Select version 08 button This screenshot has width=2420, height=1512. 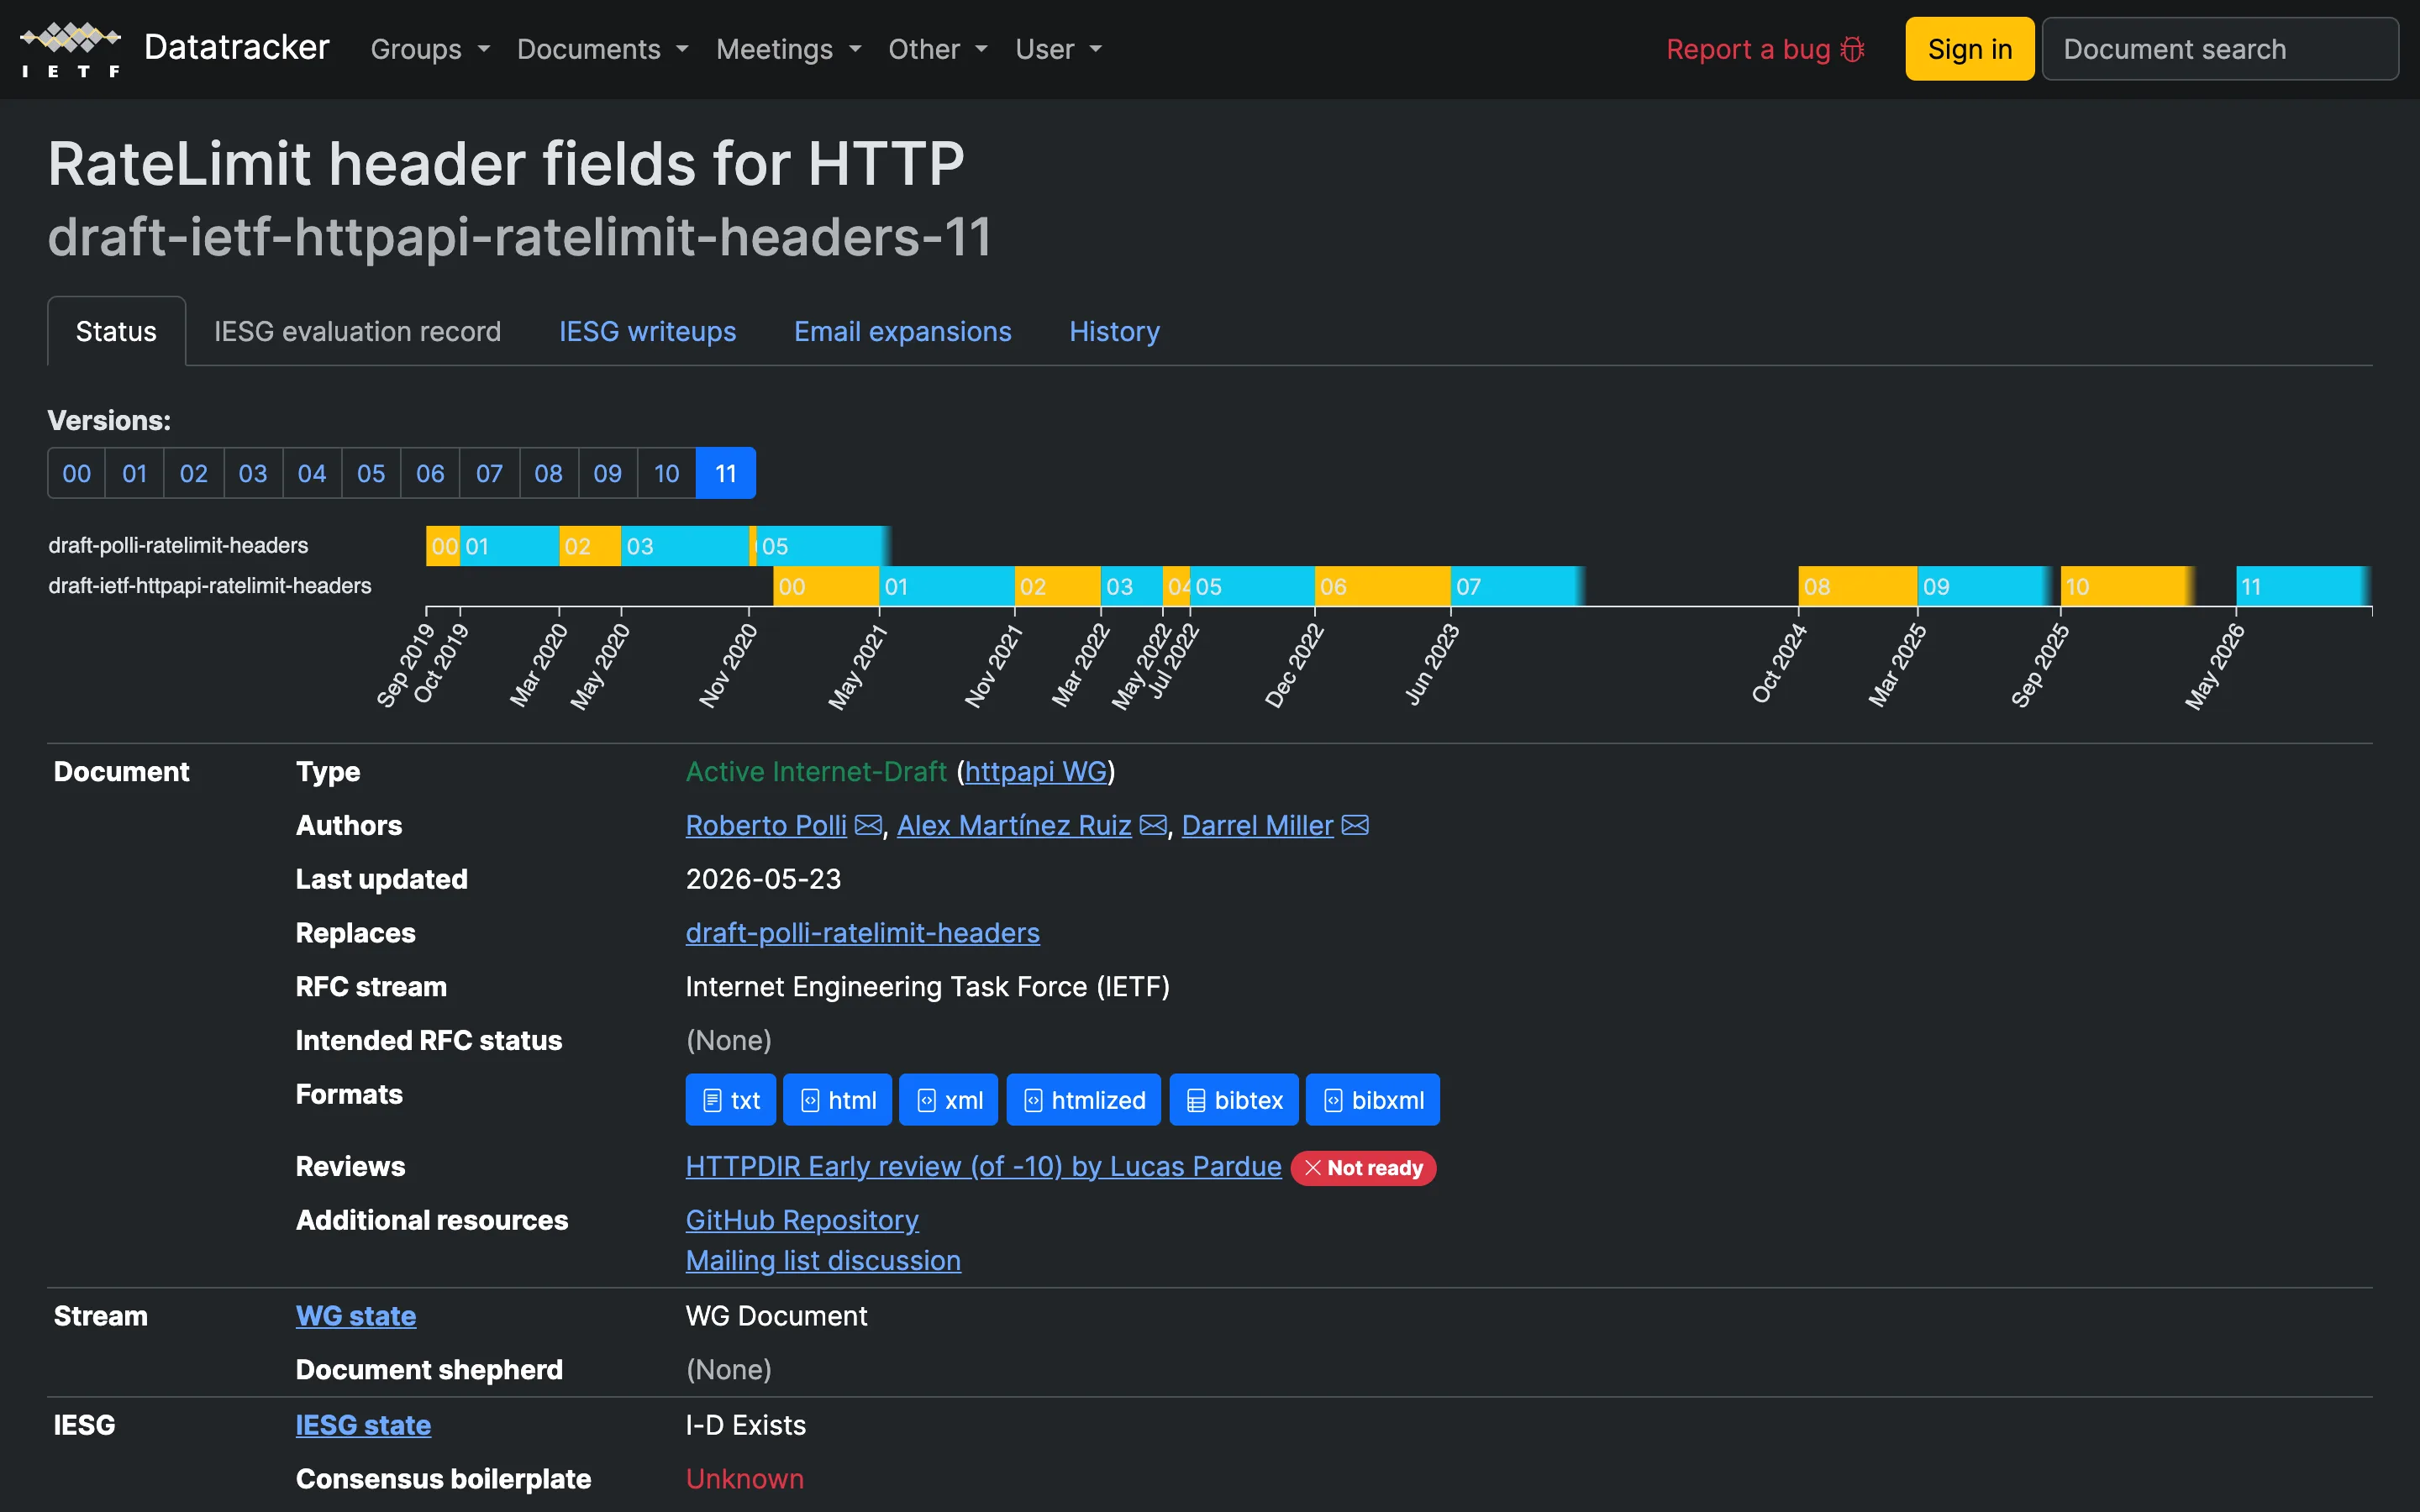(x=548, y=473)
